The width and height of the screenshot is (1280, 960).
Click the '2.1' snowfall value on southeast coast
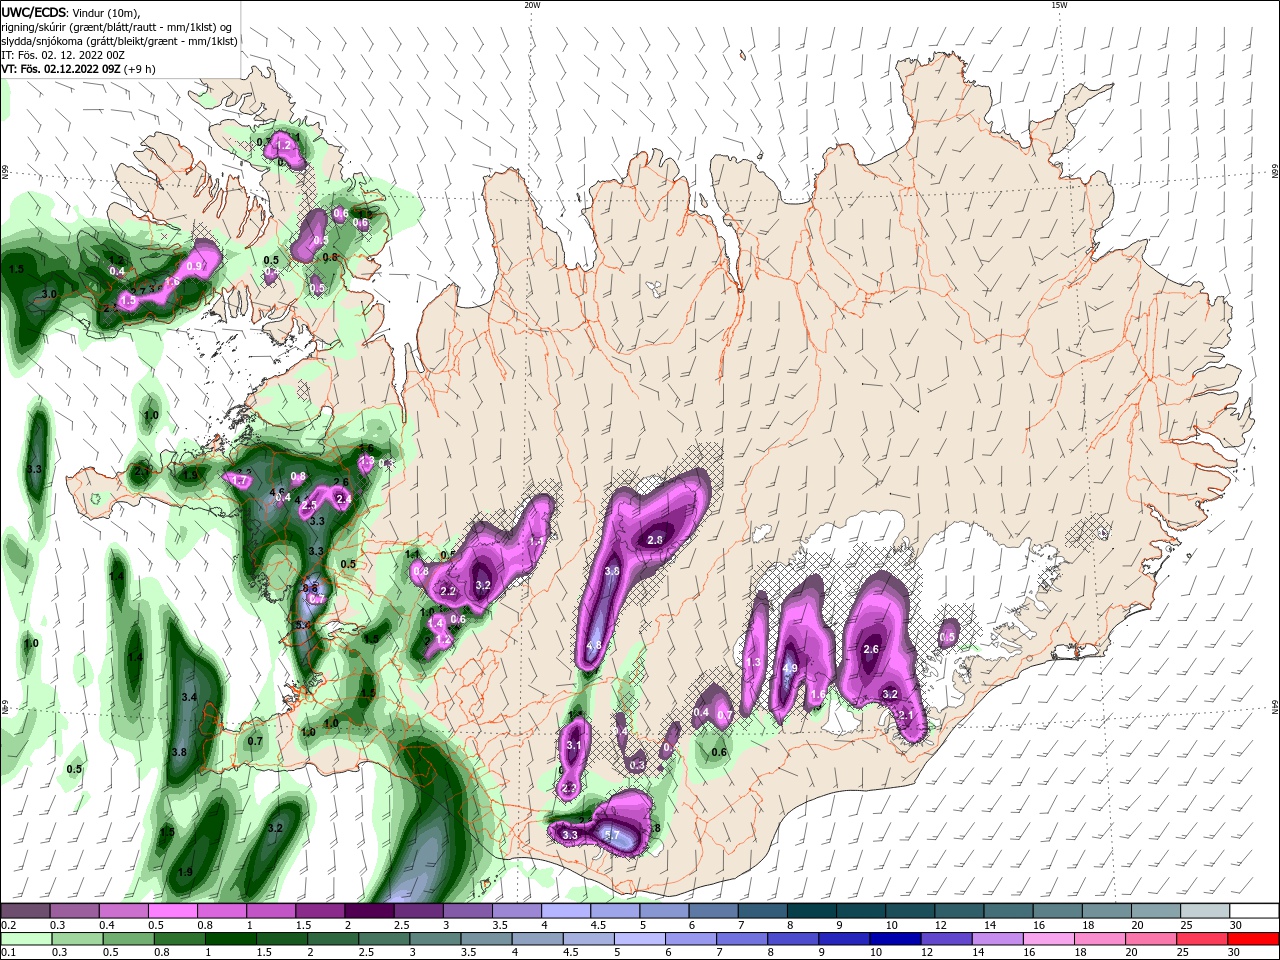pyautogui.click(x=906, y=715)
